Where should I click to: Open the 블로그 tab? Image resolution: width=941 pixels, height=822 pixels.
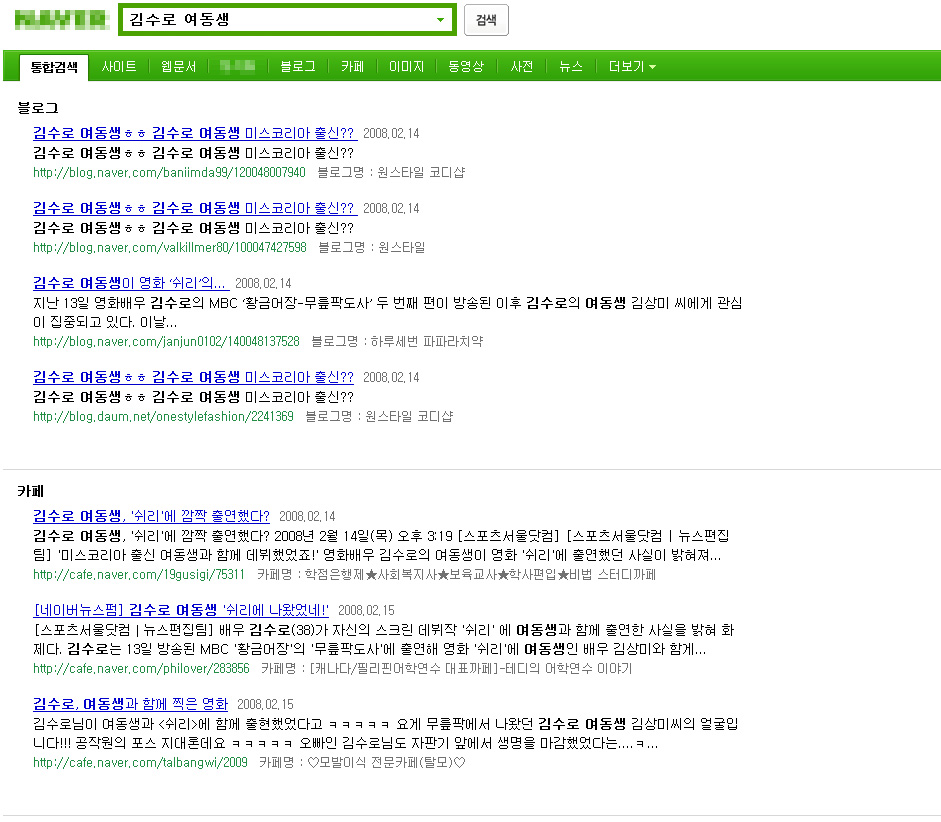(298, 67)
